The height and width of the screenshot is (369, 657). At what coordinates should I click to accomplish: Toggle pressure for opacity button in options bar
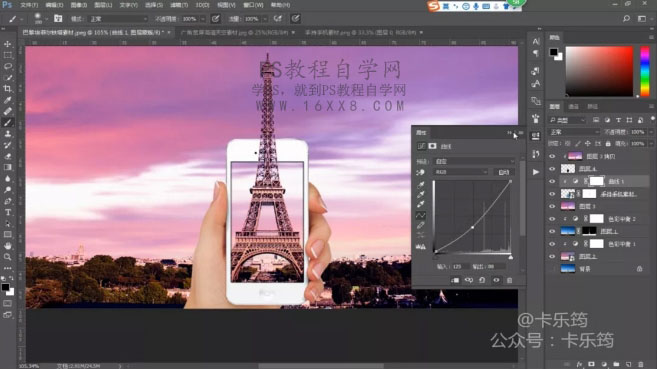215,19
